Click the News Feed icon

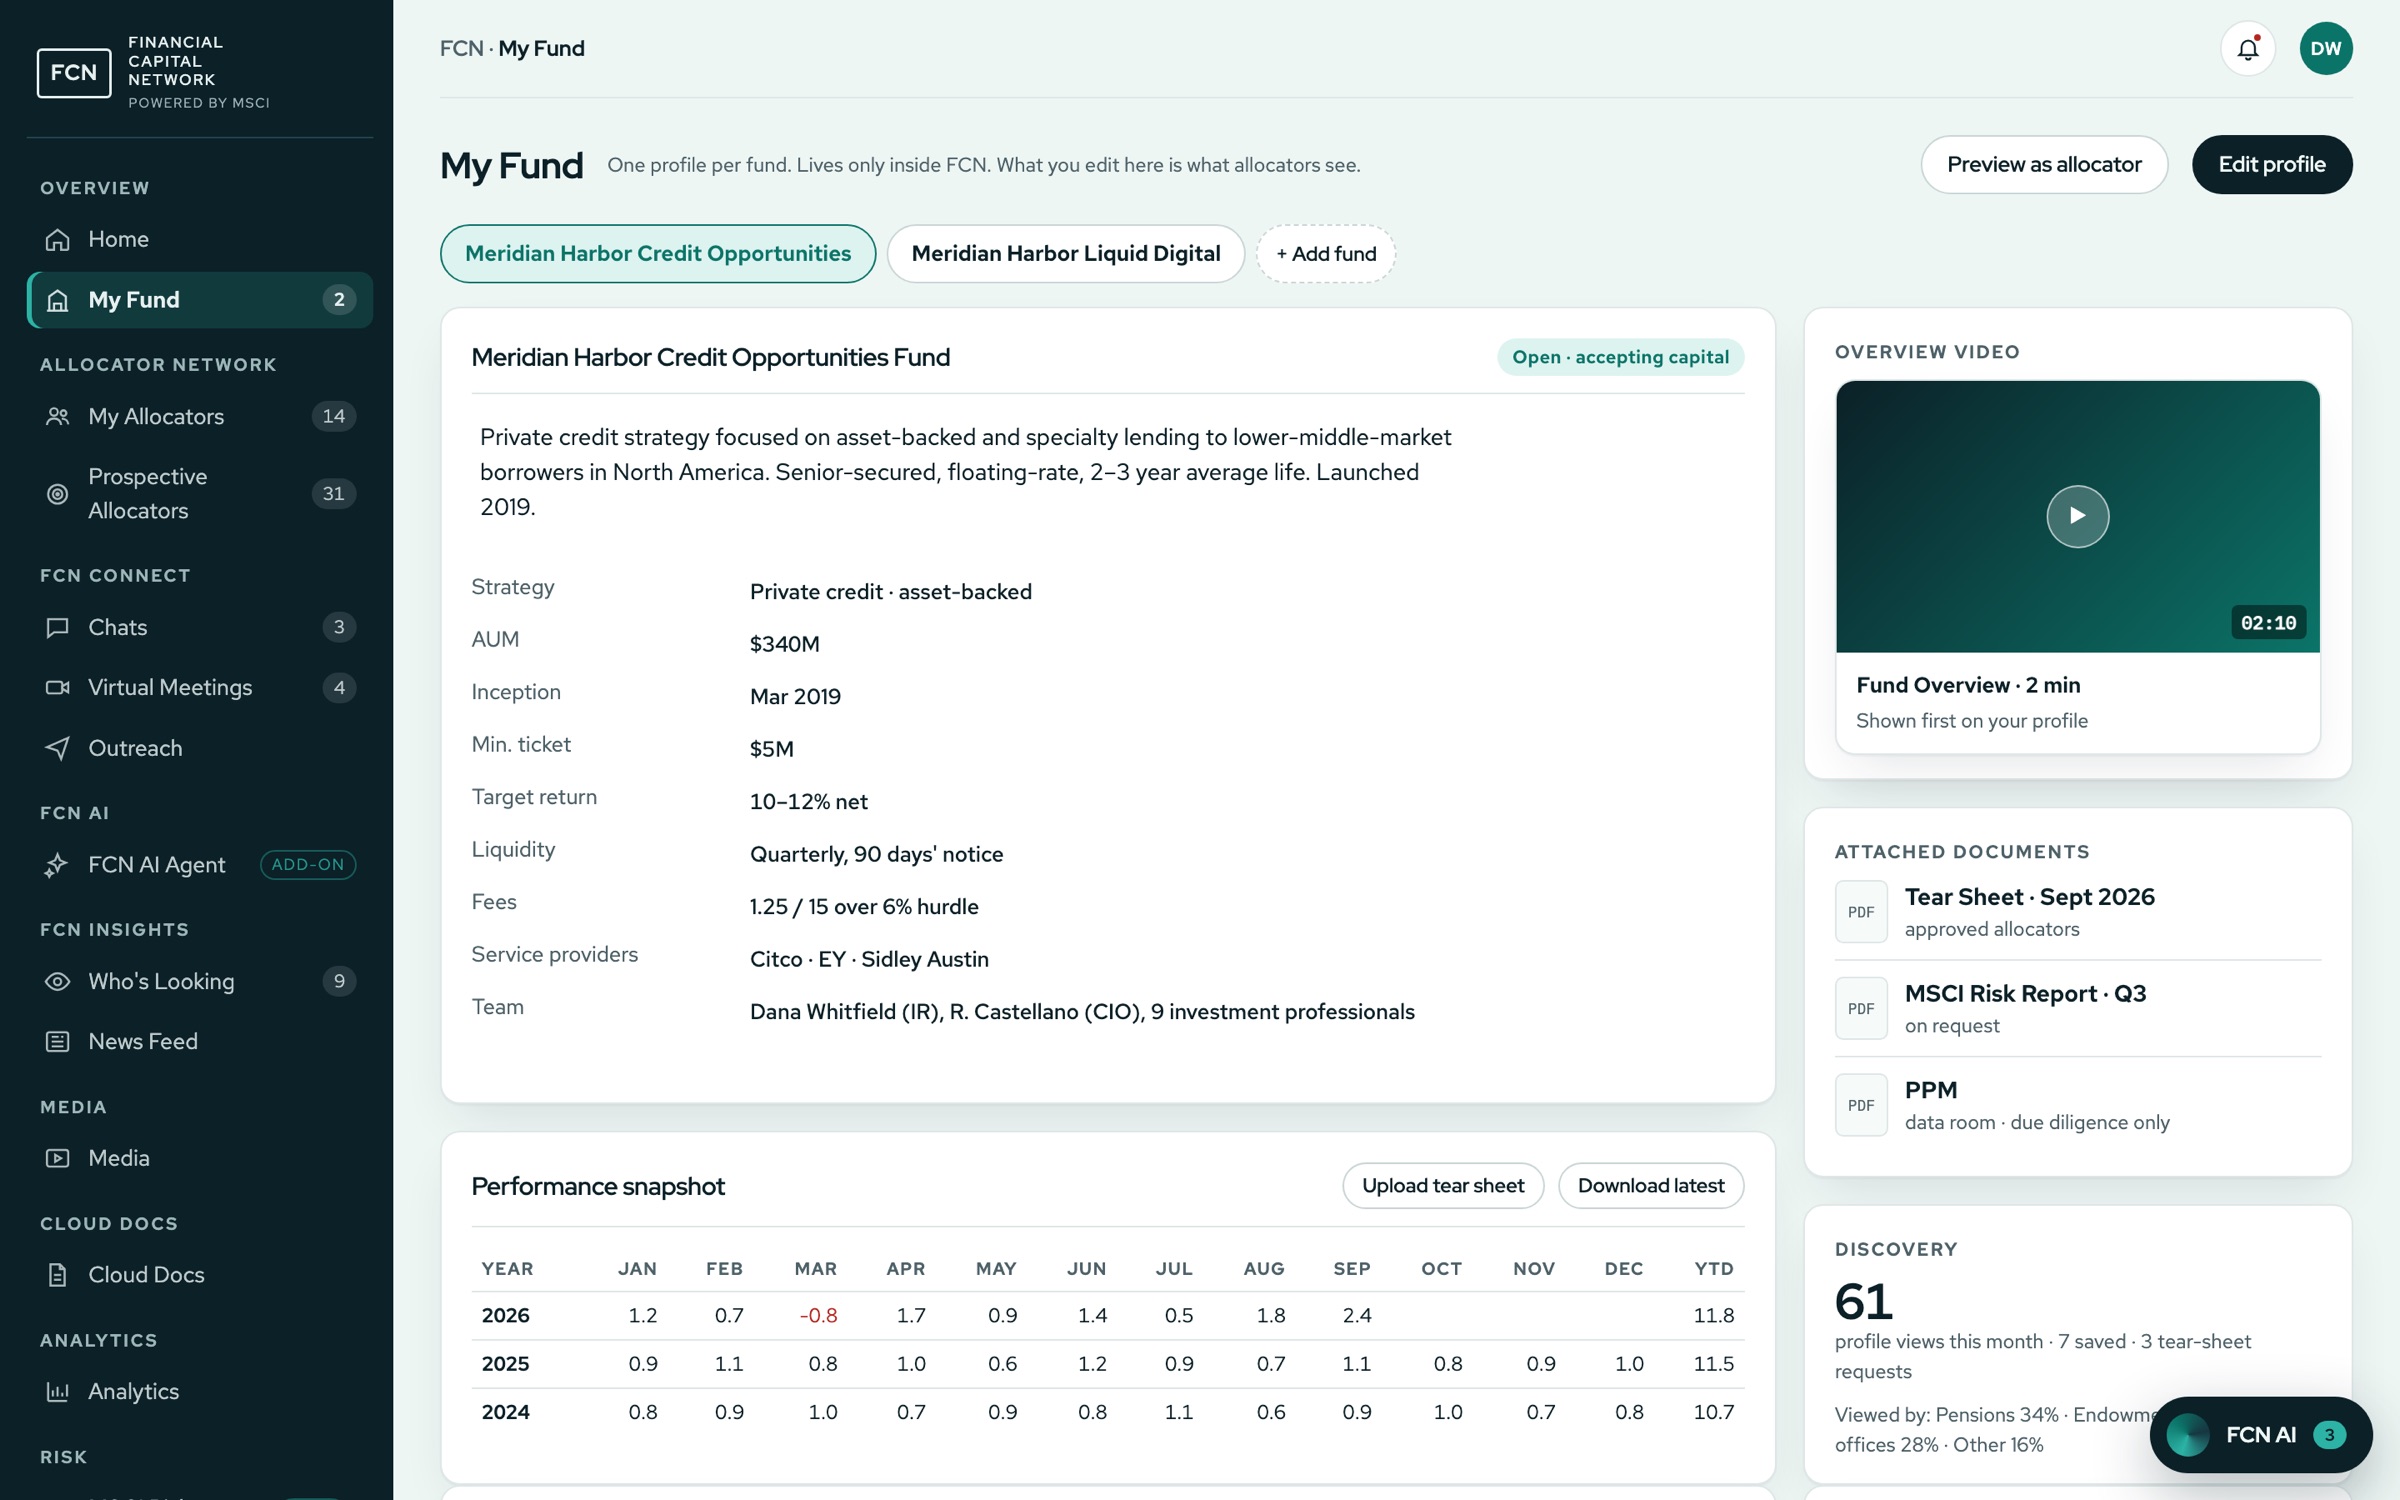(x=58, y=1041)
